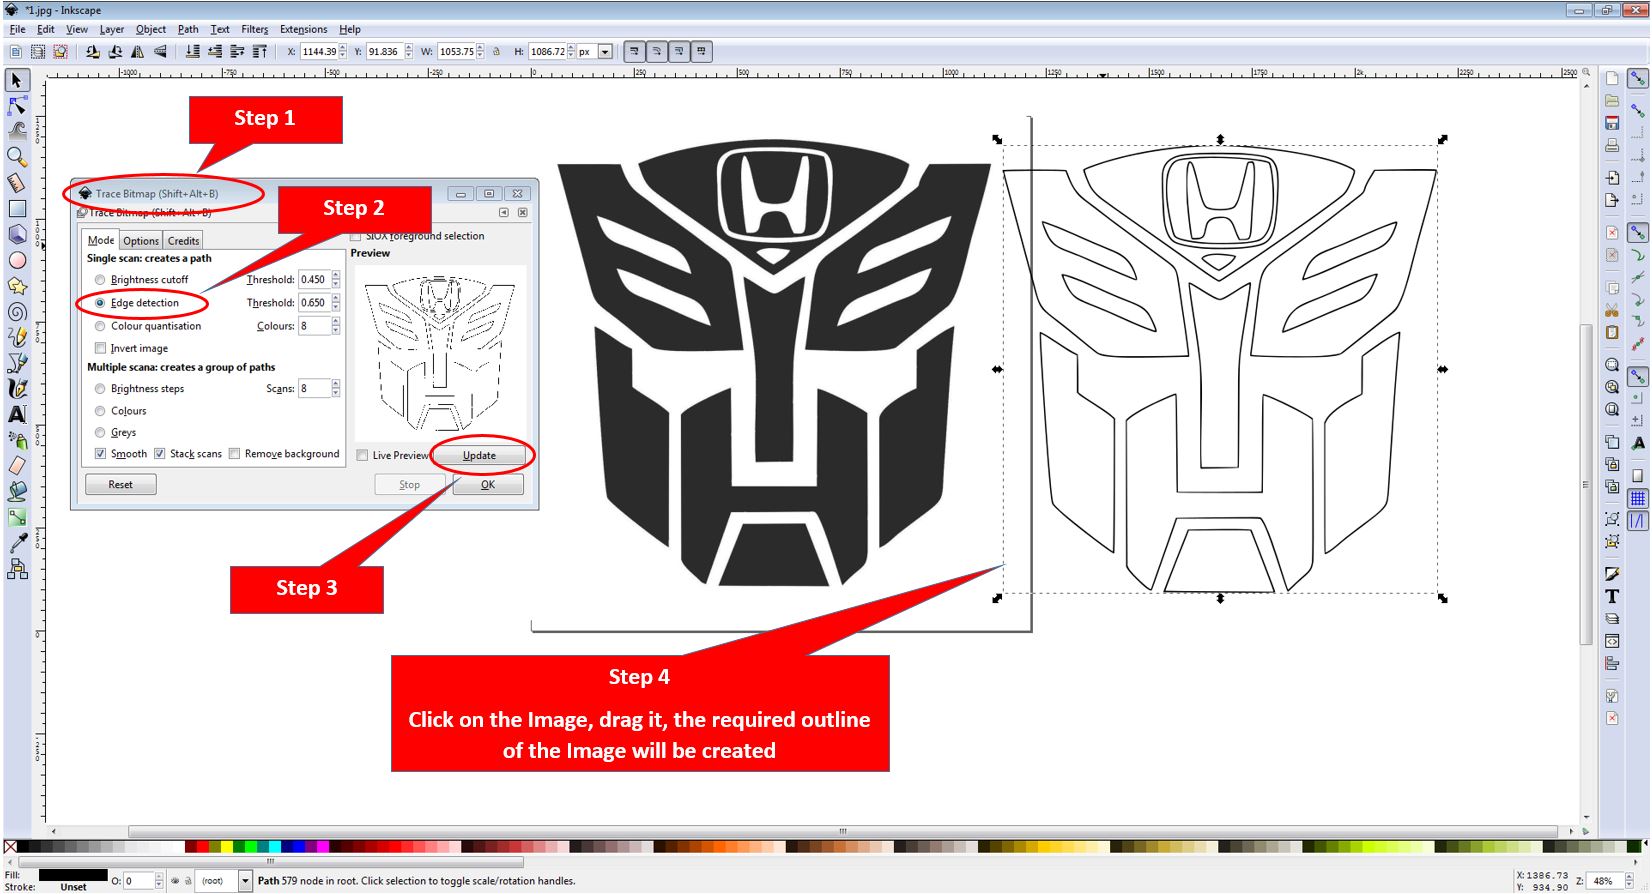Image resolution: width=1652 pixels, height=894 pixels.
Task: Select the Greys radio button
Action: tap(100, 433)
